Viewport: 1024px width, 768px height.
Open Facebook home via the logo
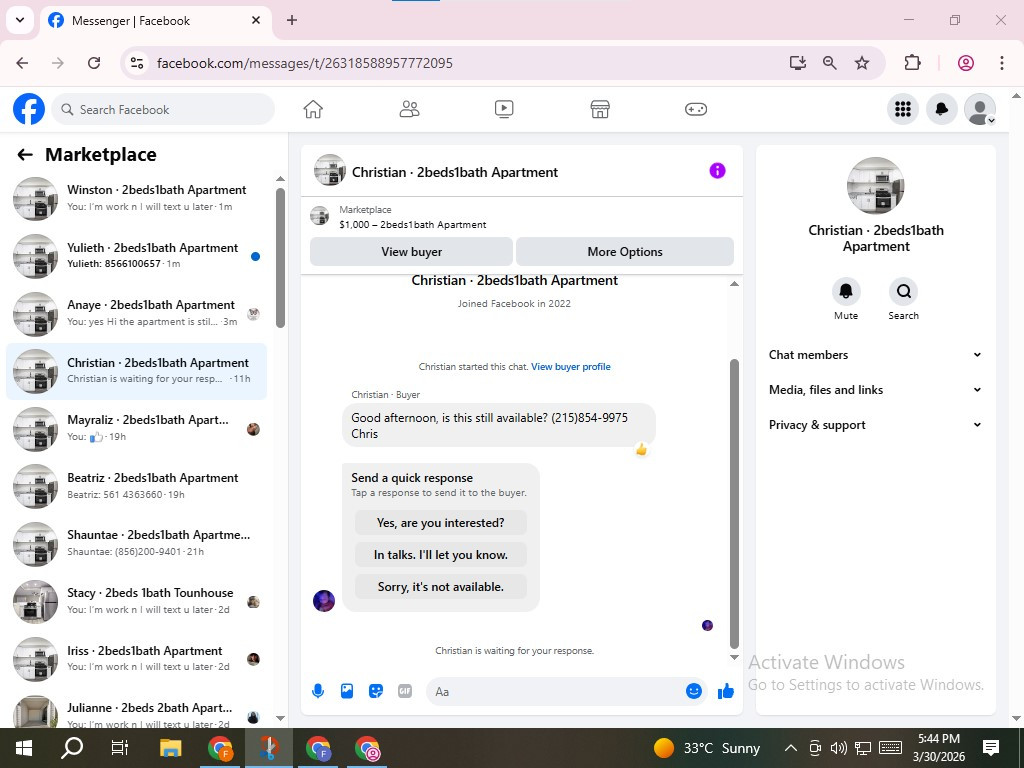tap(29, 109)
